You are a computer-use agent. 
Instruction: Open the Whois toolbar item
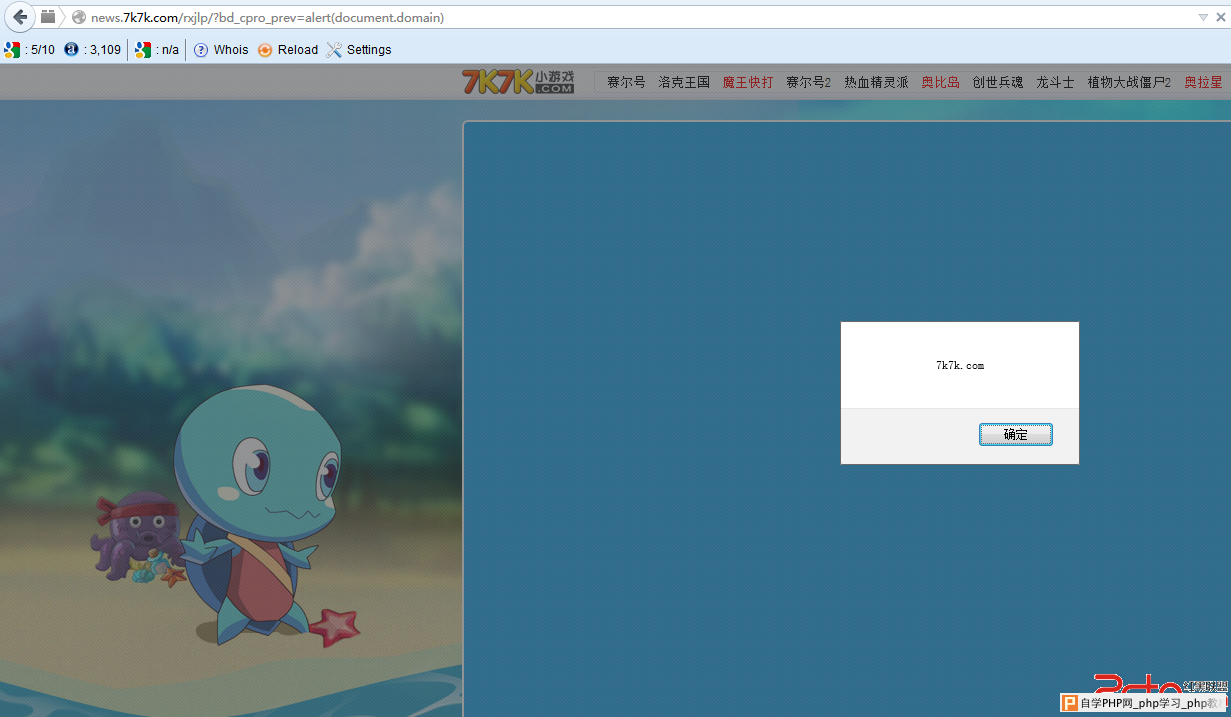coord(221,49)
